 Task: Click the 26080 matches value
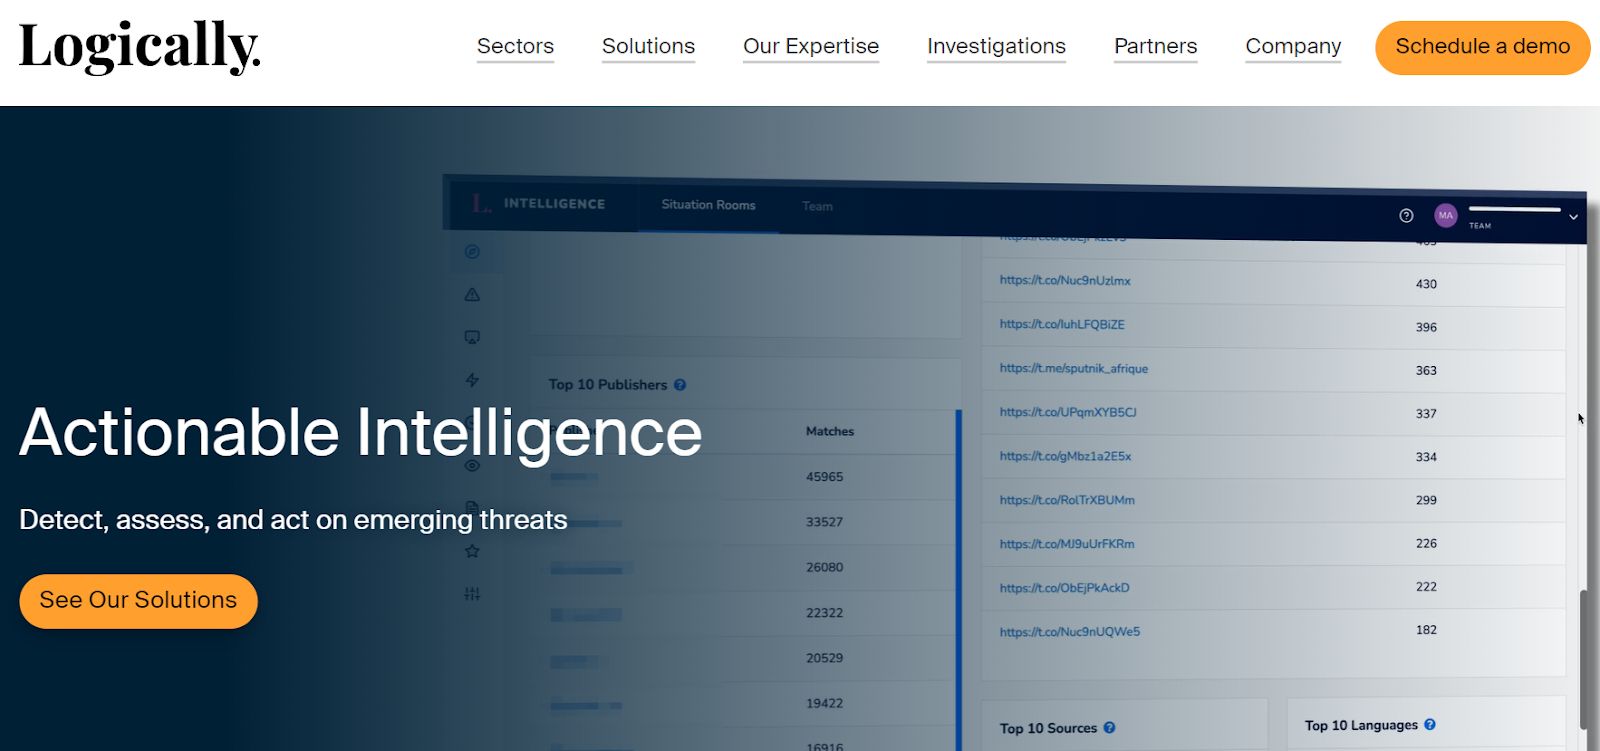coord(825,567)
